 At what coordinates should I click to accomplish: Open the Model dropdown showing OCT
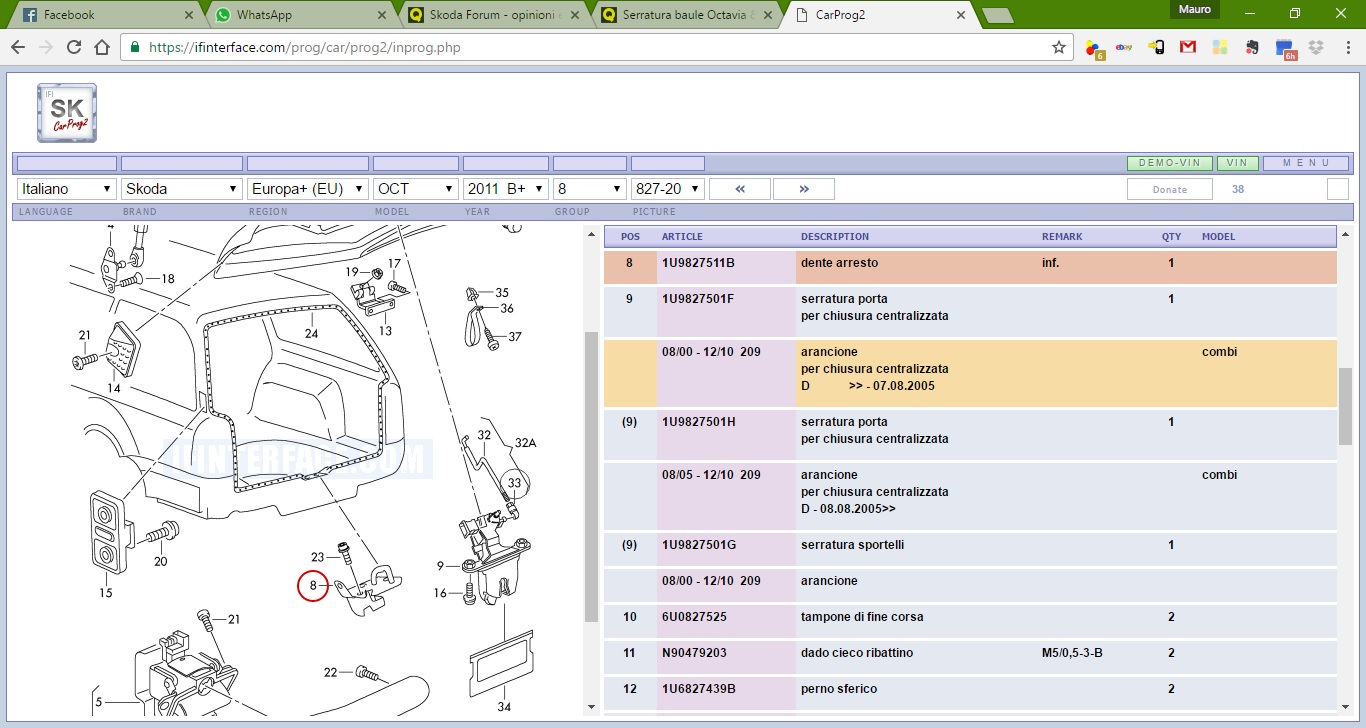pyautogui.click(x=416, y=189)
